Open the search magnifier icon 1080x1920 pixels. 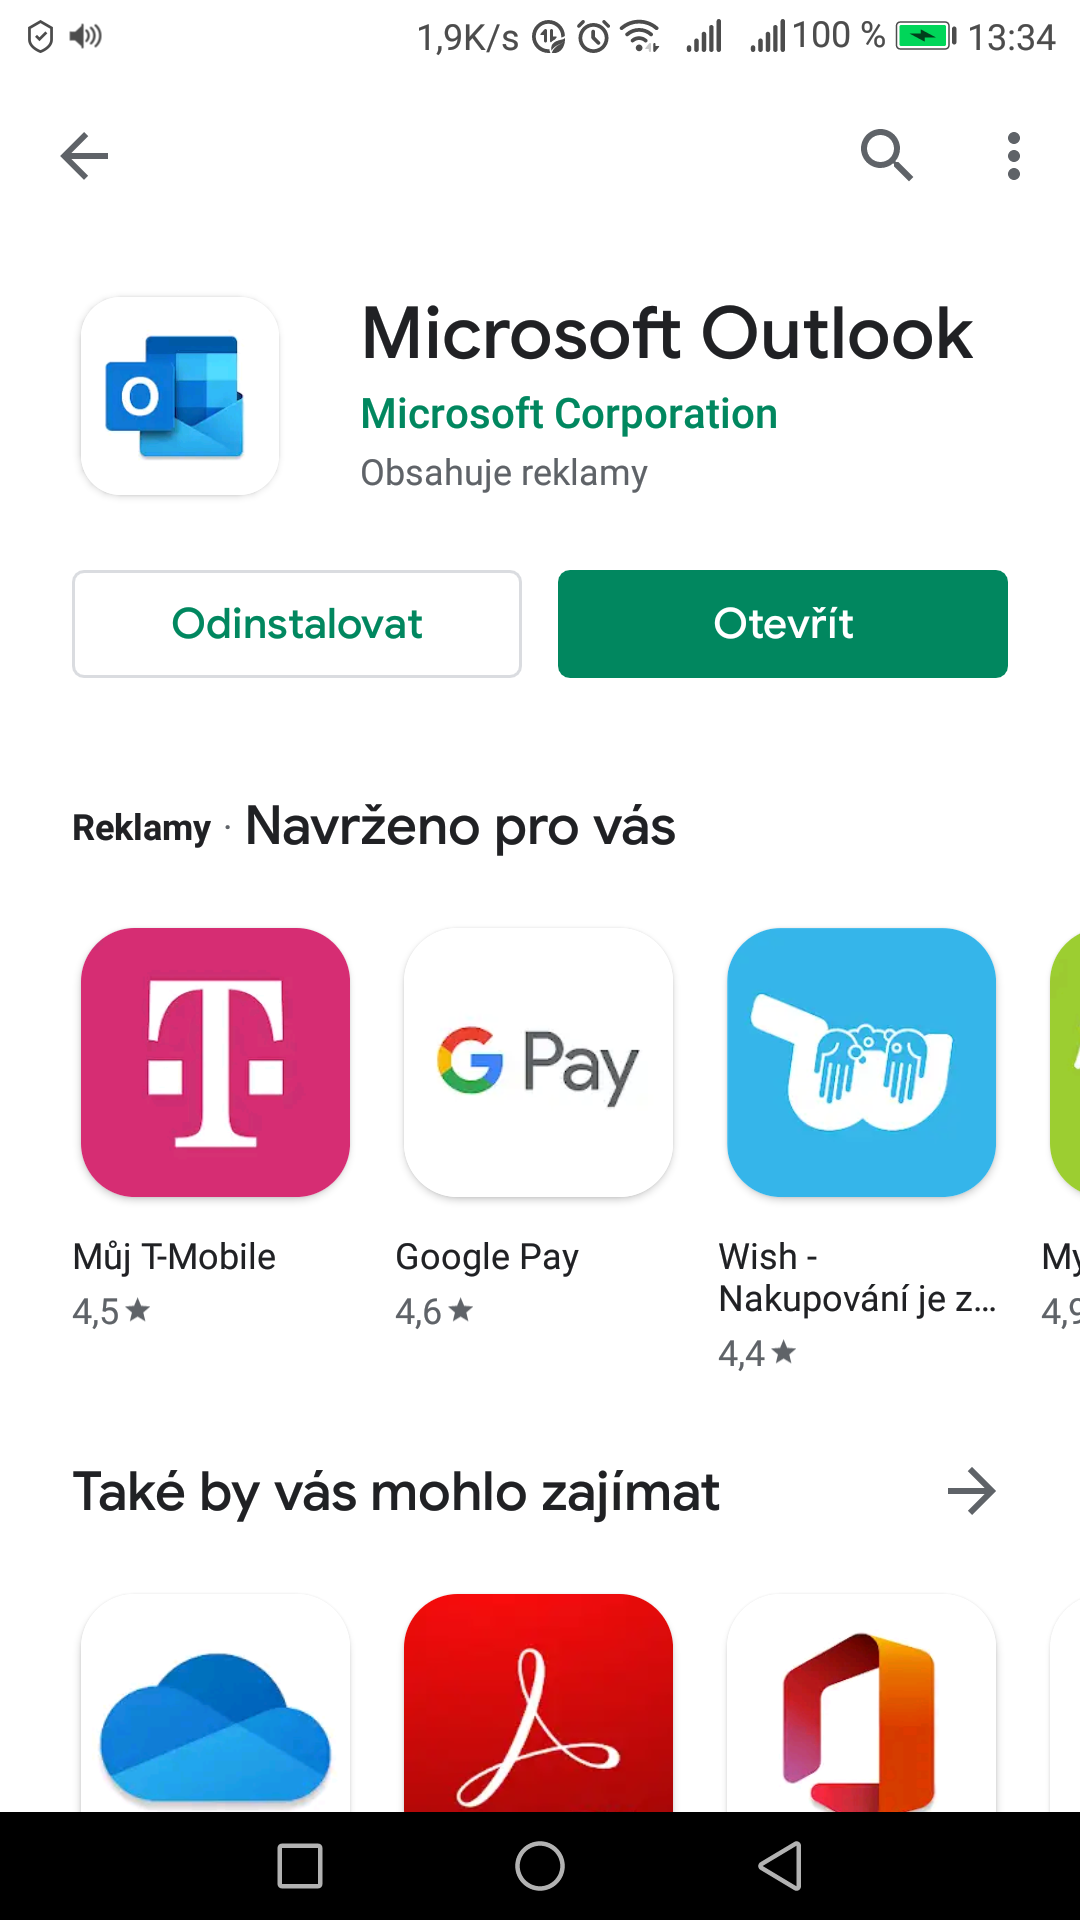click(887, 156)
